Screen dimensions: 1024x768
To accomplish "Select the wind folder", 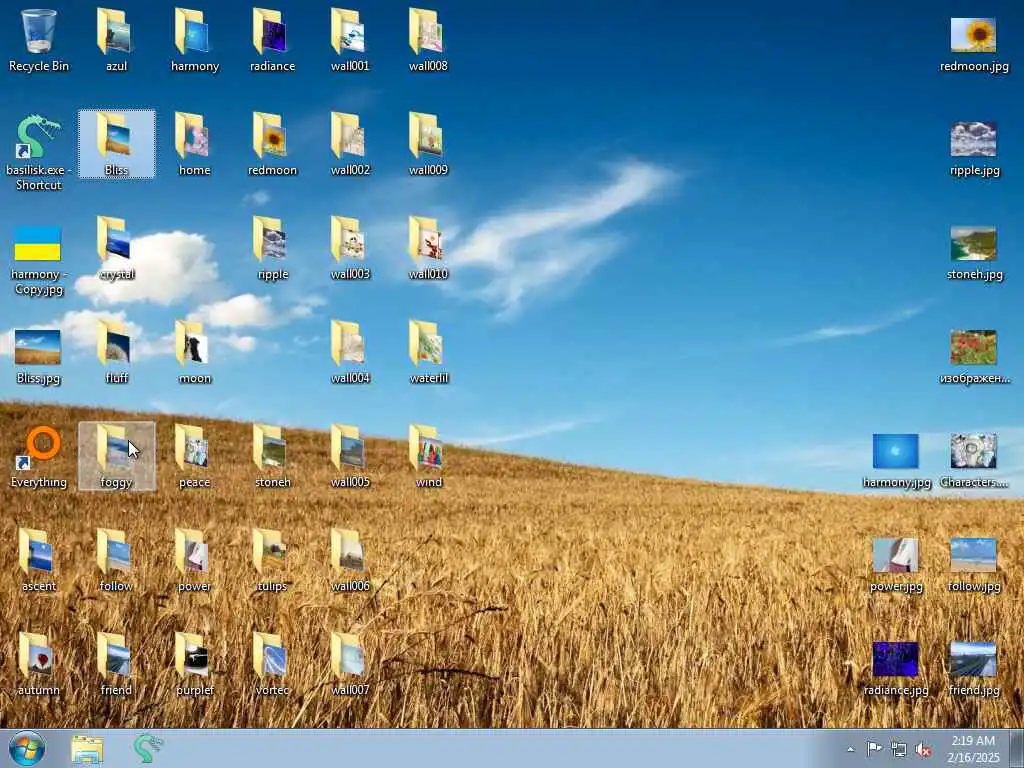I will [x=428, y=456].
